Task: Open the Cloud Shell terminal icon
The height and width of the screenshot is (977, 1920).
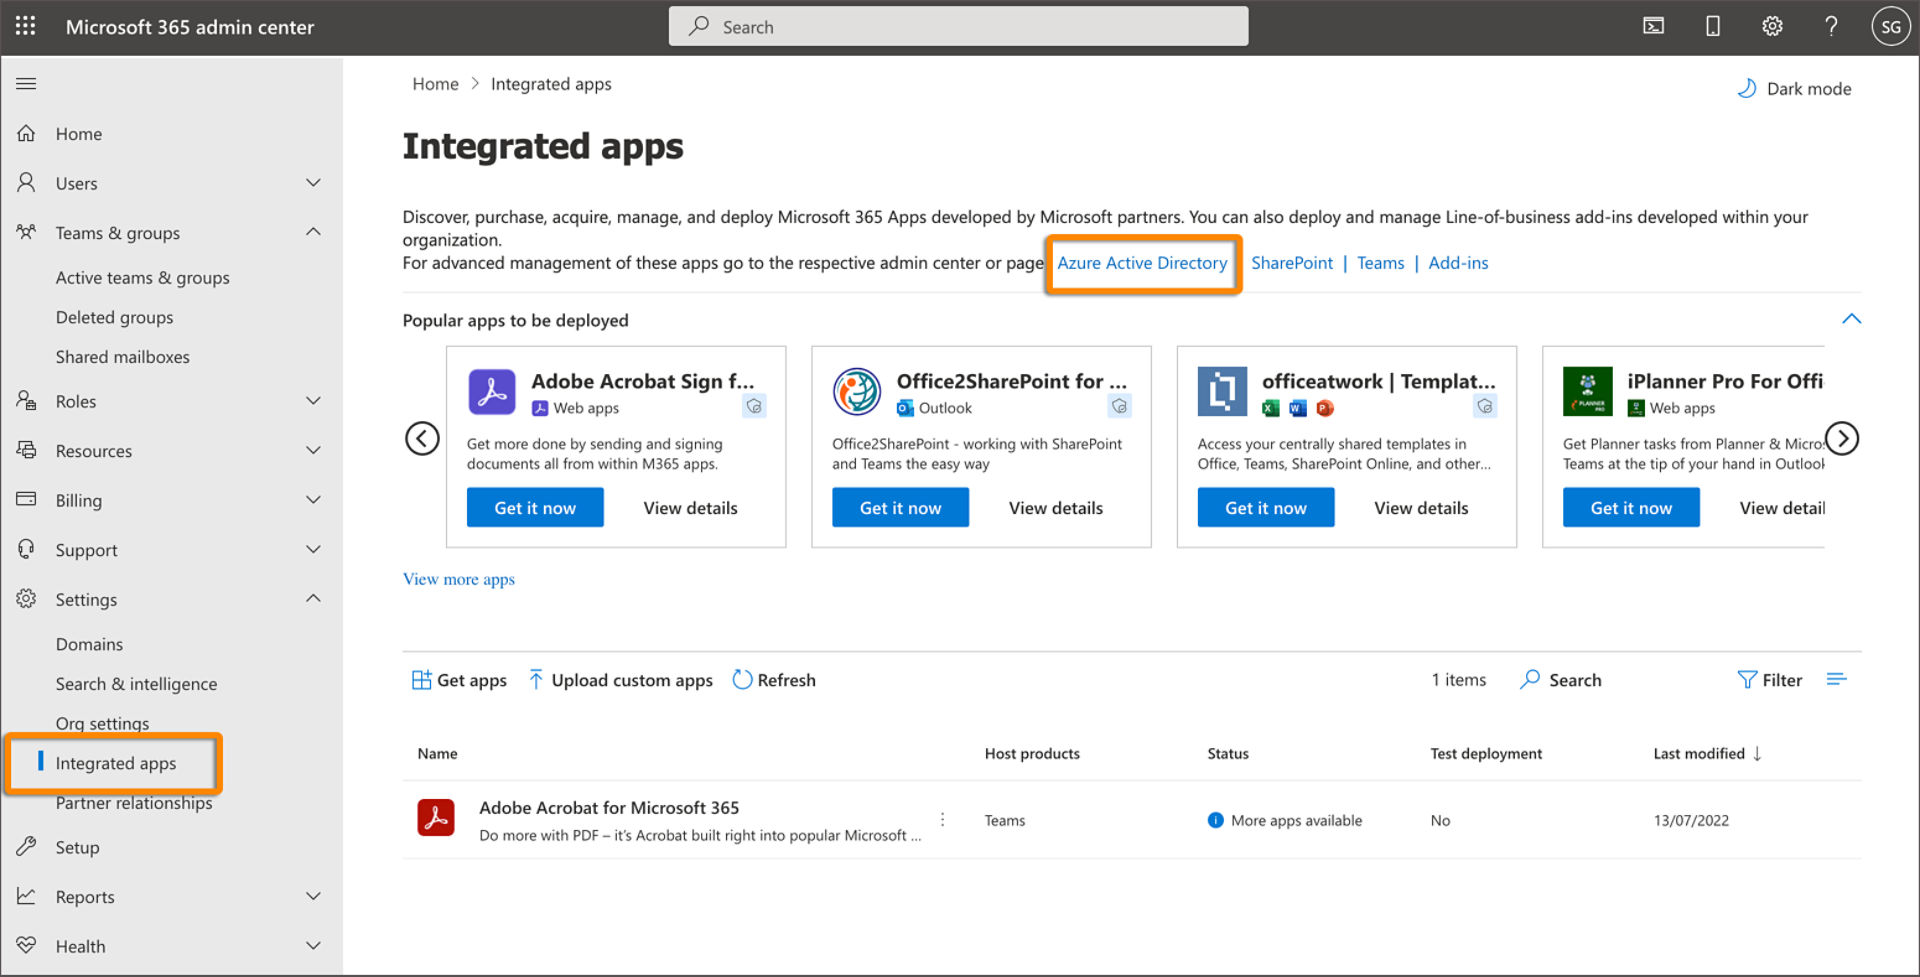Action: click(1654, 26)
